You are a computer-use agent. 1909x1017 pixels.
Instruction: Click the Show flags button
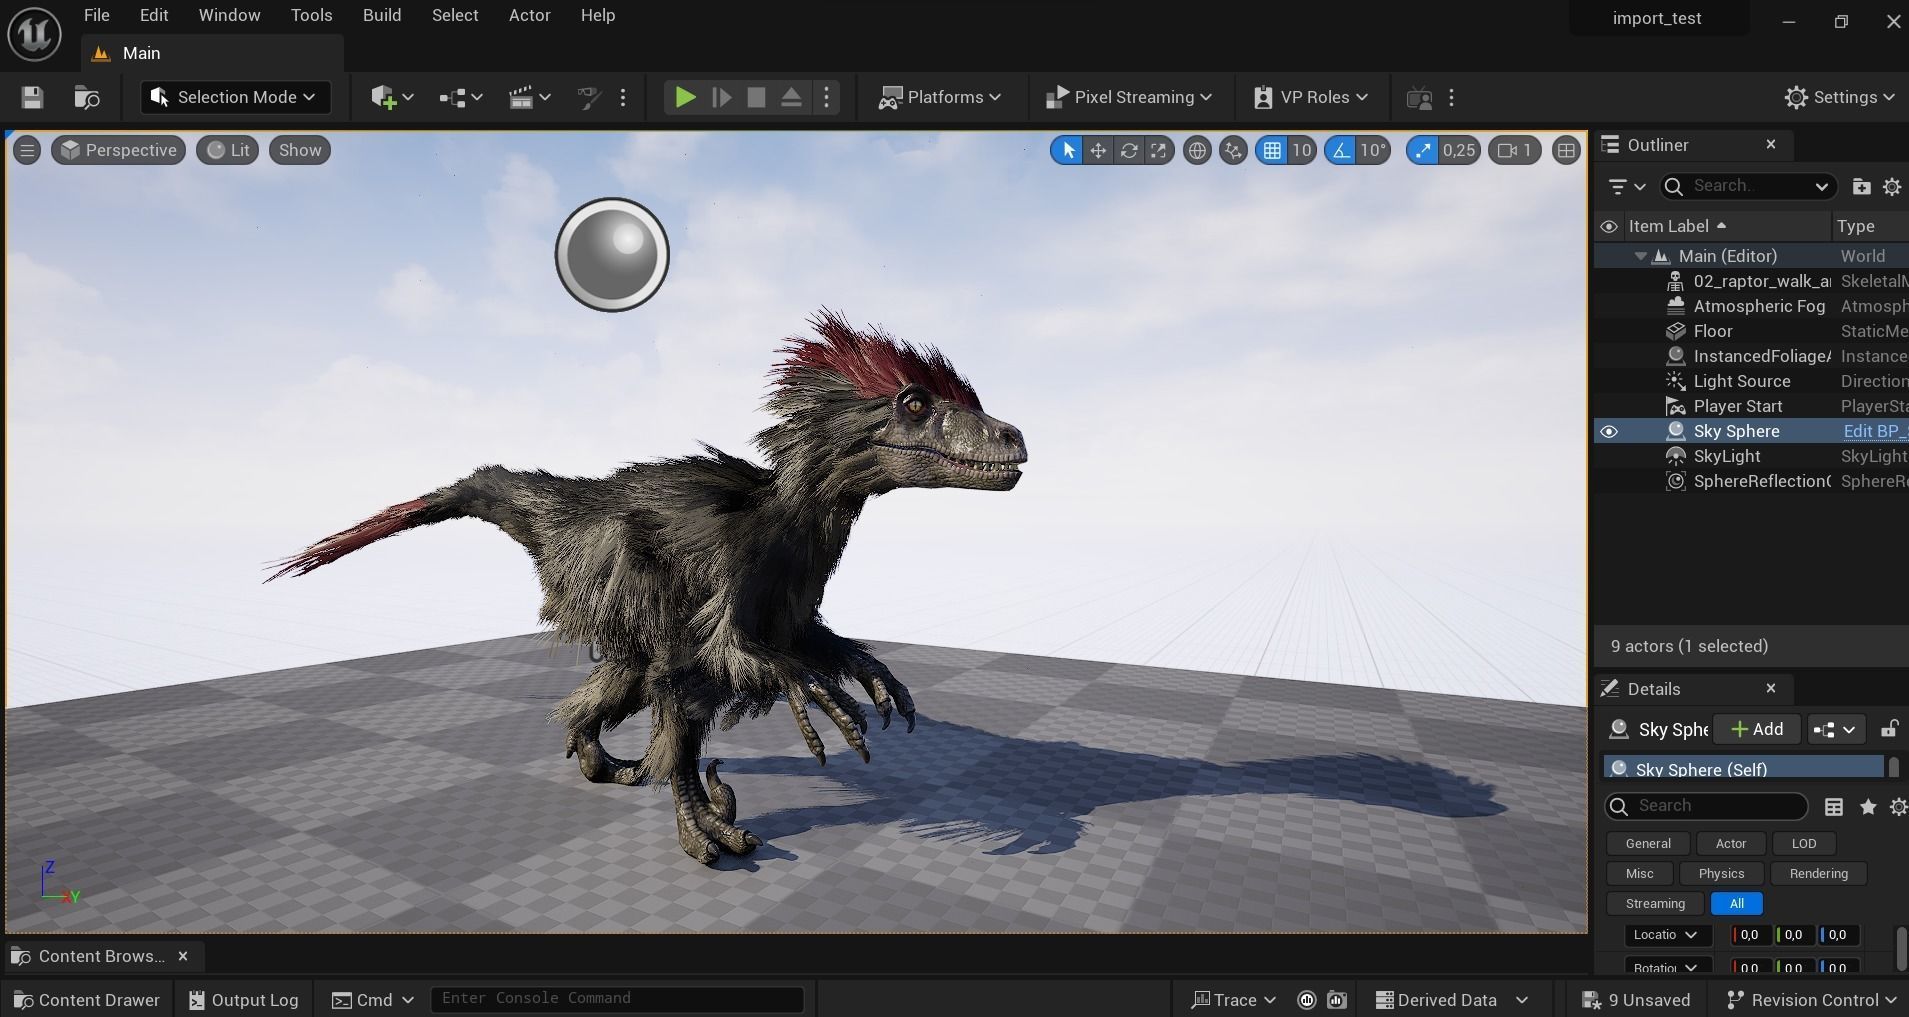click(300, 150)
